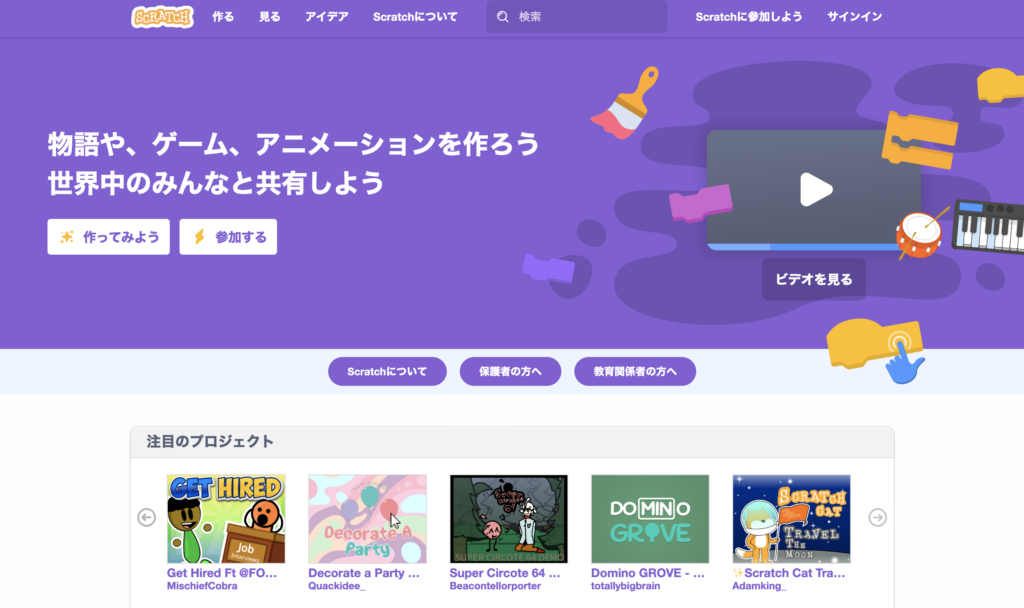1024x608 pixels.
Task: Click the Super Circote 64 ... title link
Action: (x=505, y=573)
